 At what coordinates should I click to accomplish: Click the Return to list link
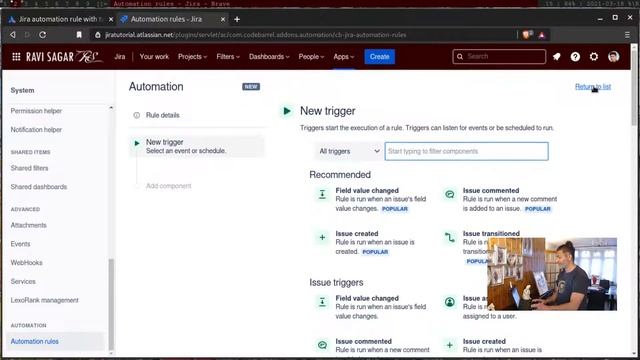click(593, 87)
